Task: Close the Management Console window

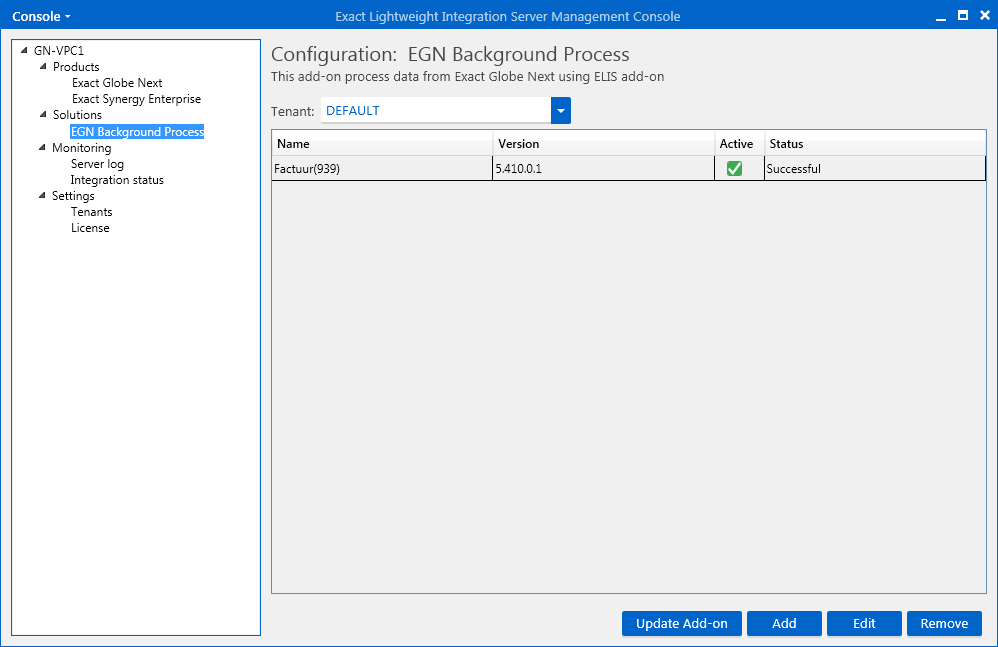Action: pos(985,15)
